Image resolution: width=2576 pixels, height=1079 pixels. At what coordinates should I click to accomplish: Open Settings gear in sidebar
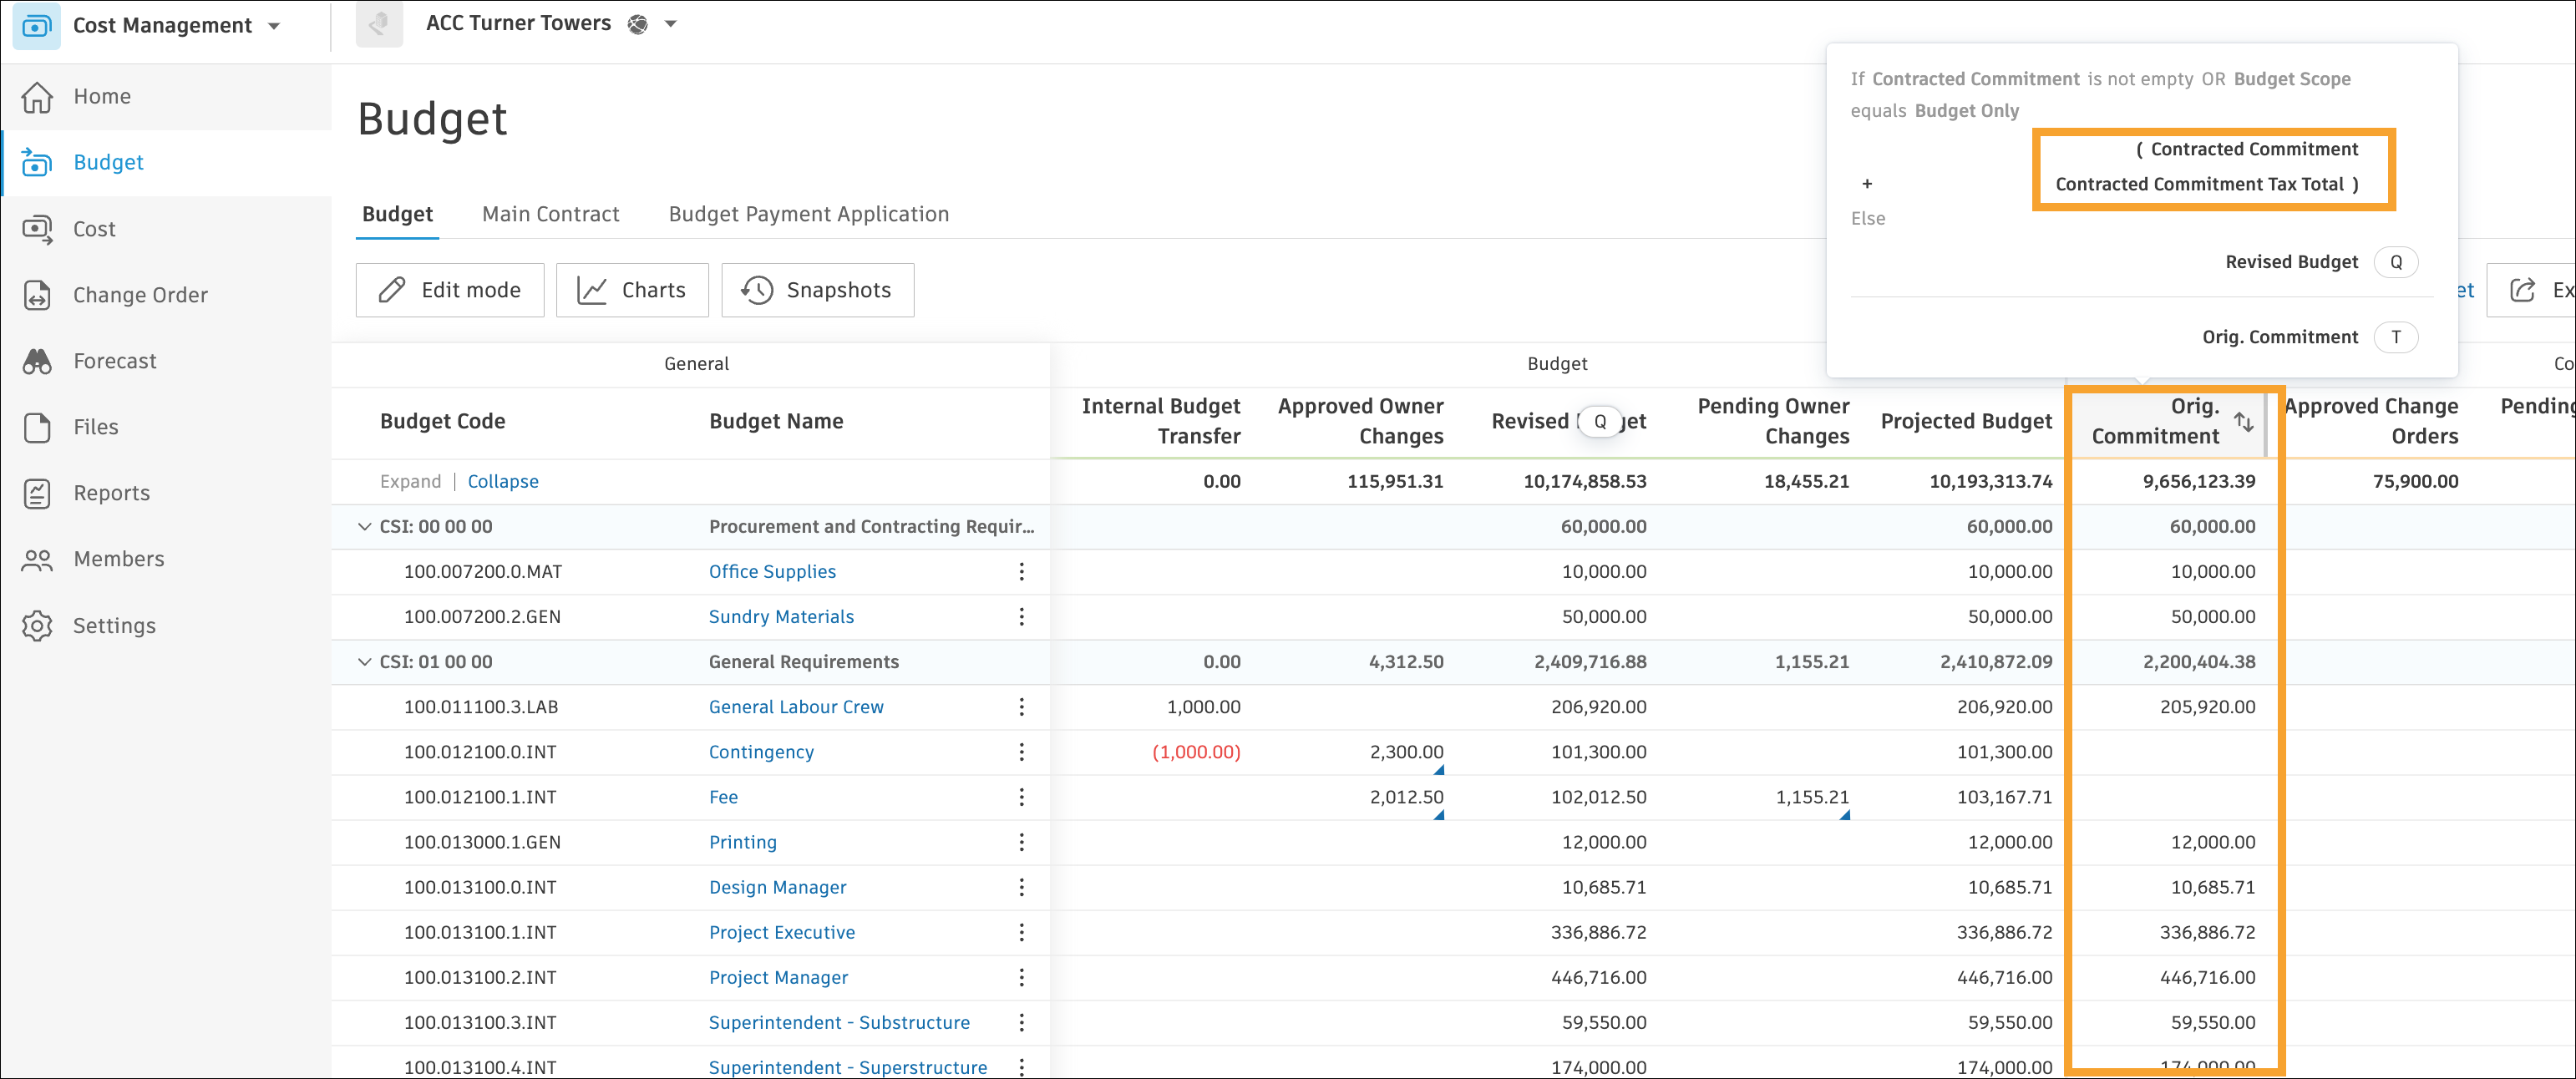click(37, 625)
